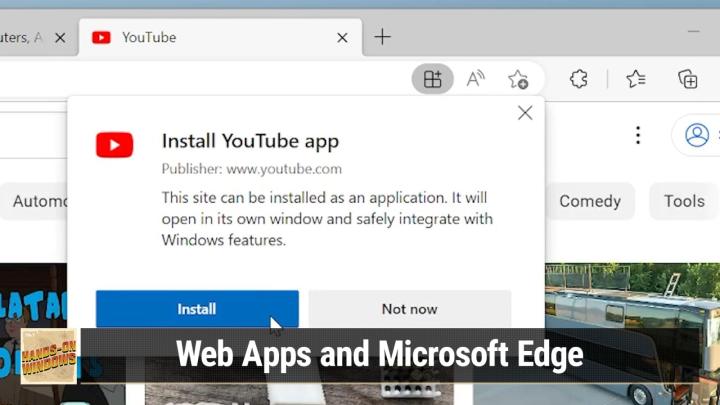The width and height of the screenshot is (720, 405).
Task: Click the Install YouTube app heading
Action: [x=250, y=141]
